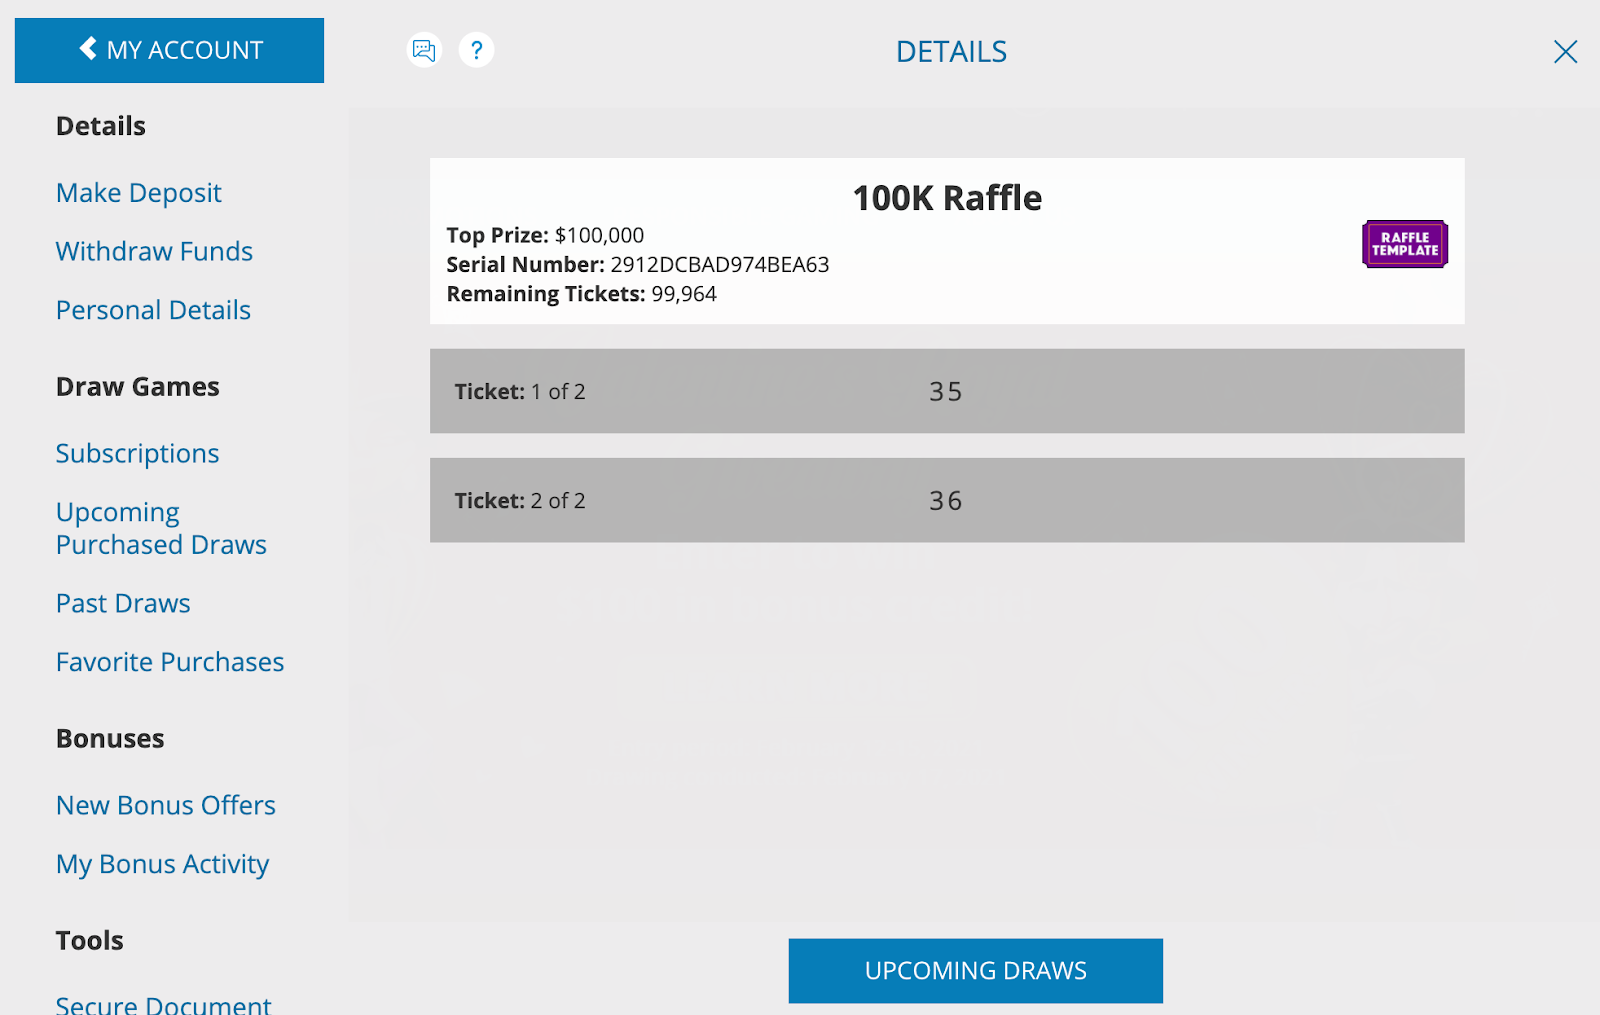Open Secure Document under Tools
Screen dimensions: 1600x1015
[x=163, y=1003]
